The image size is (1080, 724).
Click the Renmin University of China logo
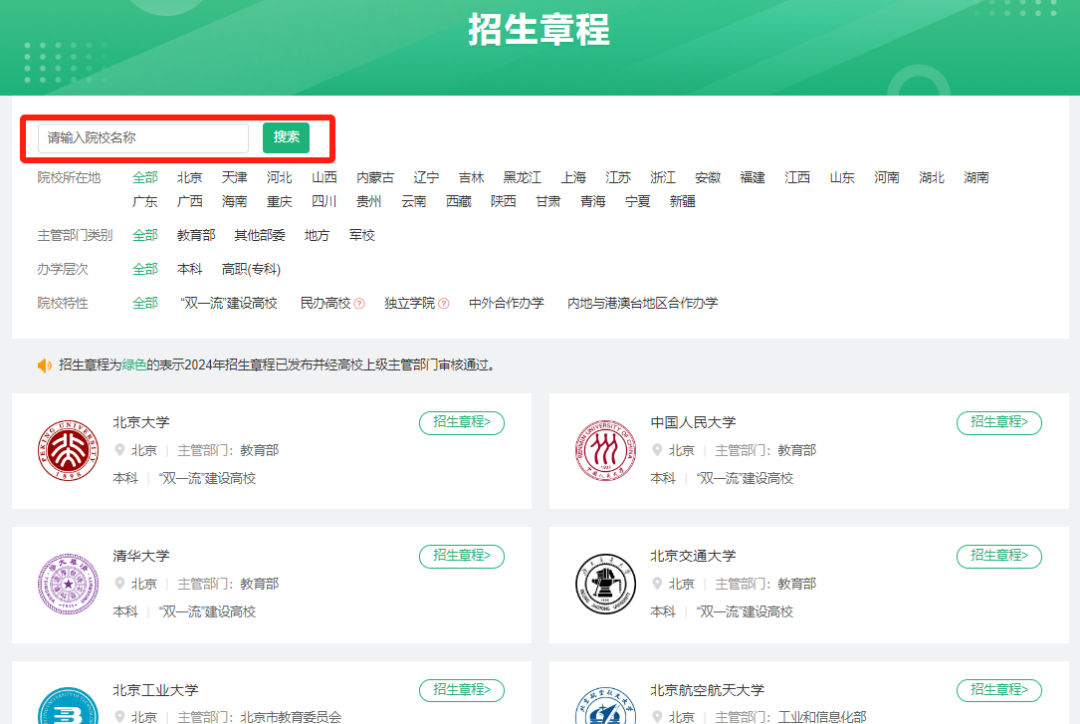pyautogui.click(x=605, y=451)
